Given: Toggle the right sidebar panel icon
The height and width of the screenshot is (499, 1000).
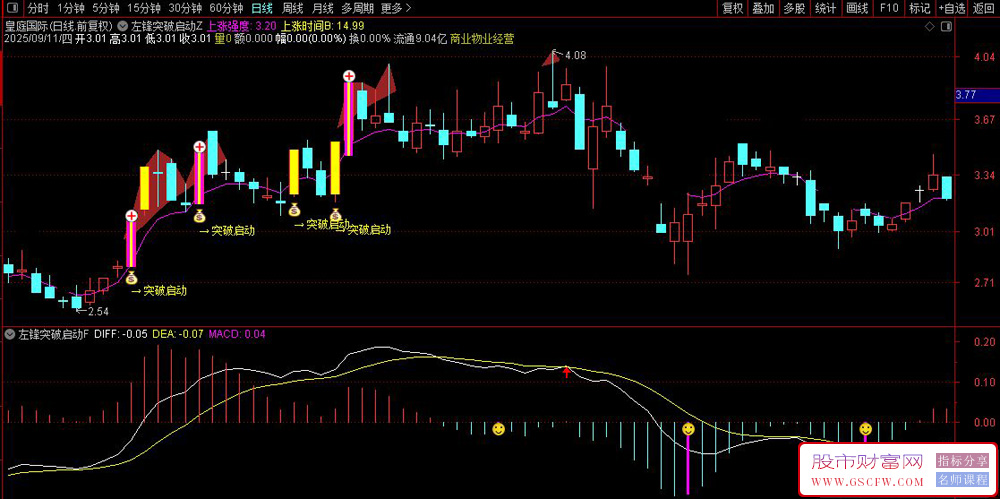Looking at the screenshot, I should (x=946, y=27).
